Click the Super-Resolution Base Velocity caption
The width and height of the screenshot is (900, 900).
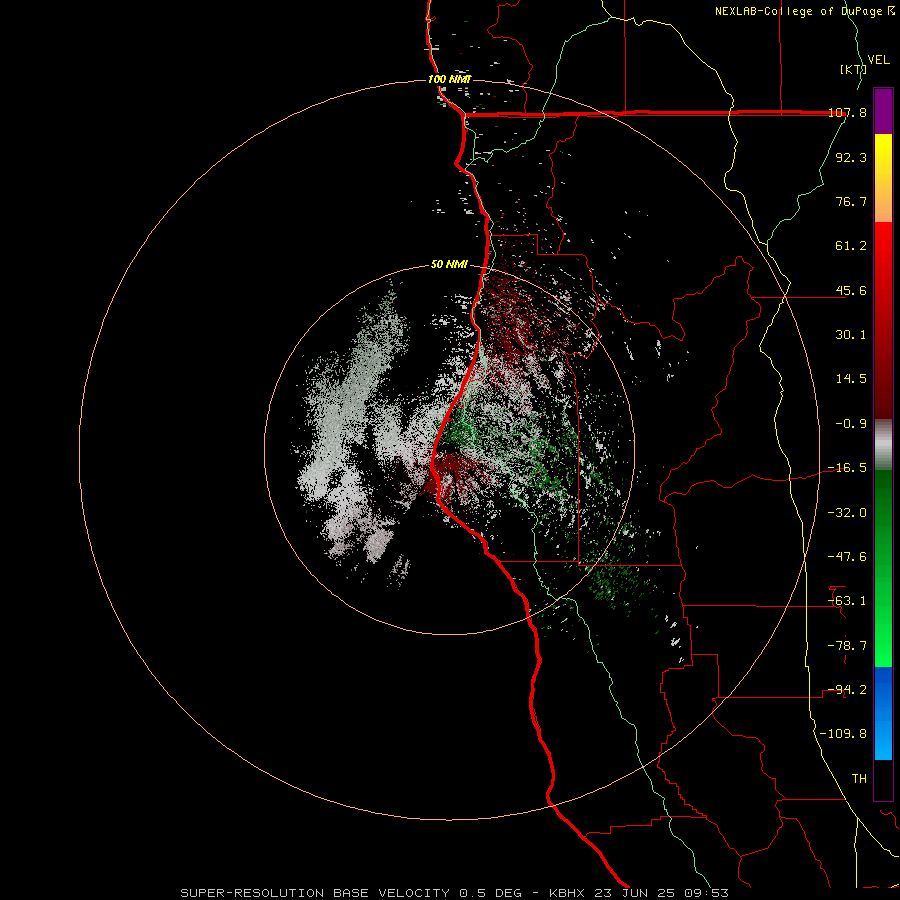[455, 893]
